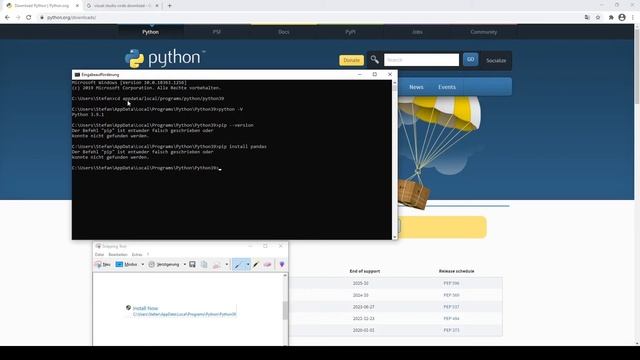The image size is (640, 360).
Task: Expand the Modus dropdown arrow
Action: coord(142,264)
